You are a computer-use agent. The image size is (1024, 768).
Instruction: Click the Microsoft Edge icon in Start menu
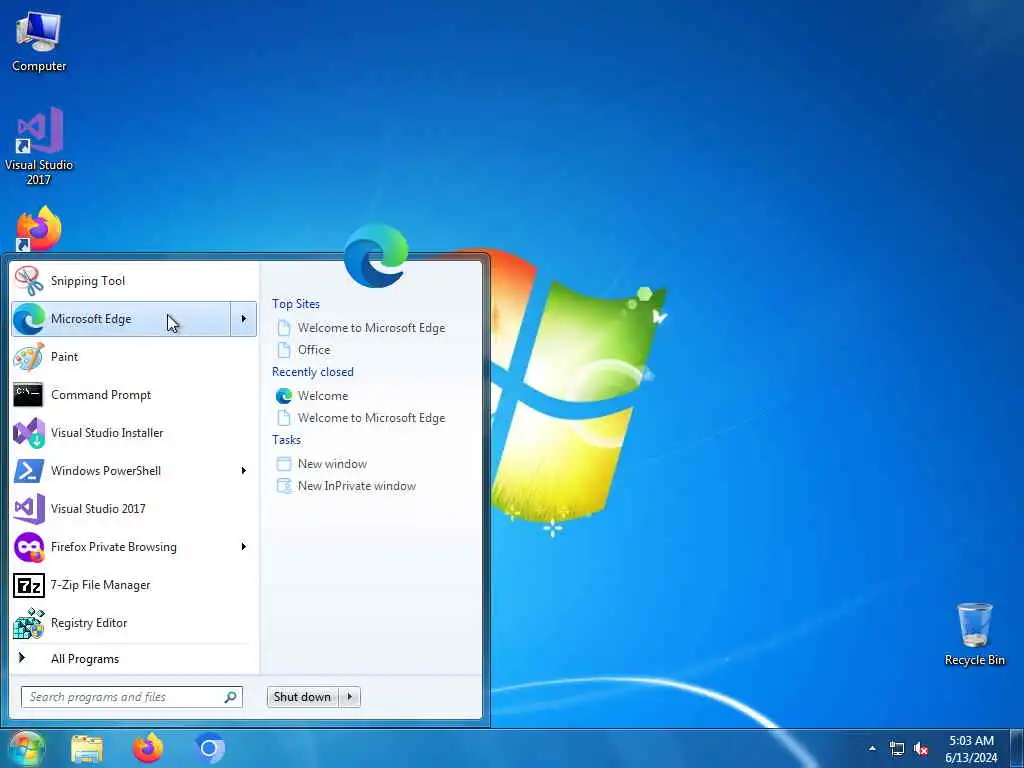(x=29, y=319)
